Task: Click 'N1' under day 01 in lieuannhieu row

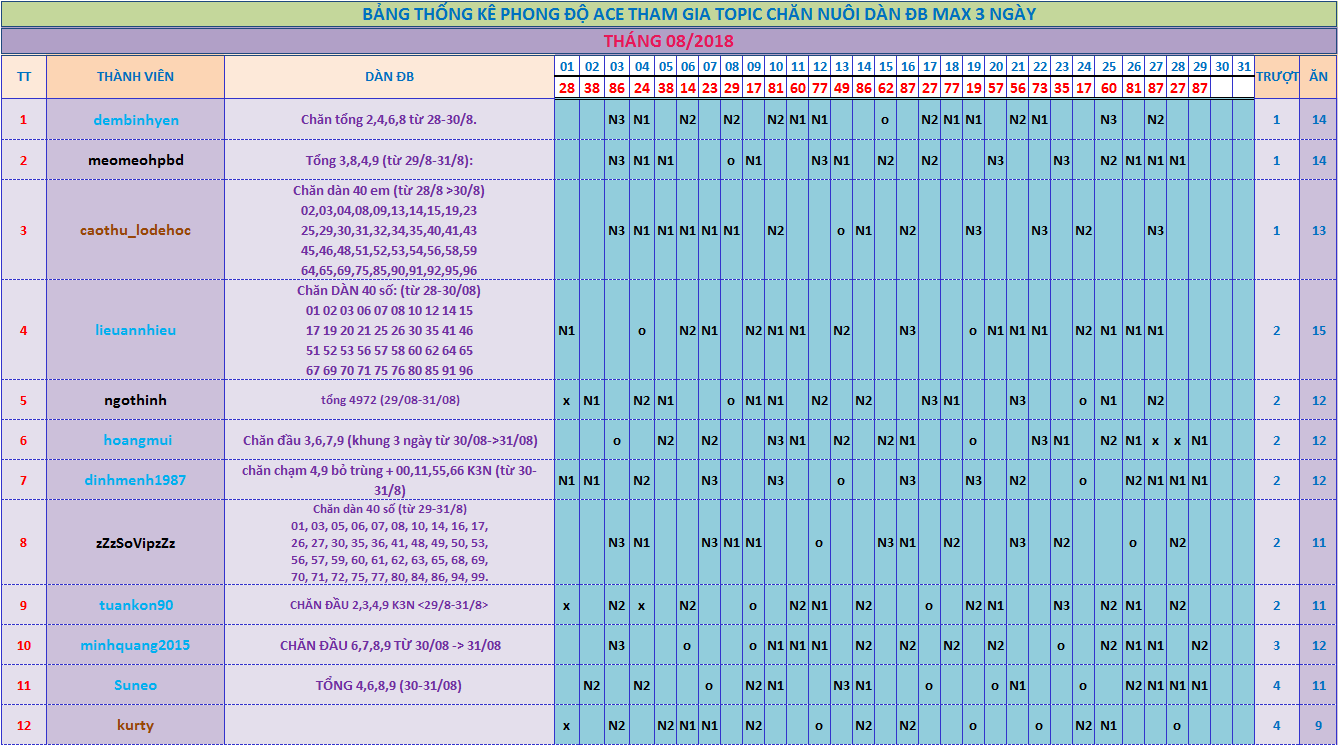Action: (x=567, y=330)
